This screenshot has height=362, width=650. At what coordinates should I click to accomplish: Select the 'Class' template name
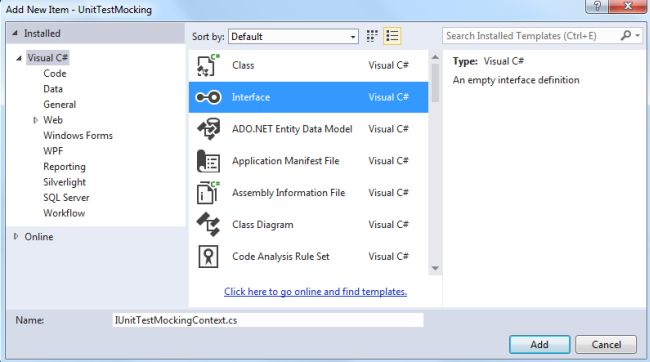click(x=243, y=66)
